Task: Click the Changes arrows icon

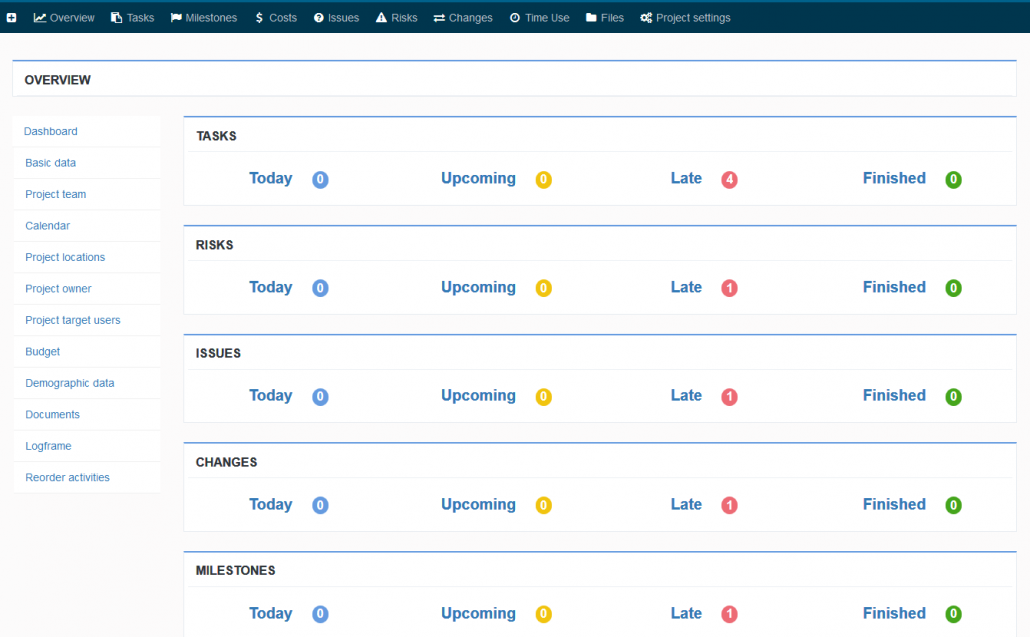Action: 439,18
